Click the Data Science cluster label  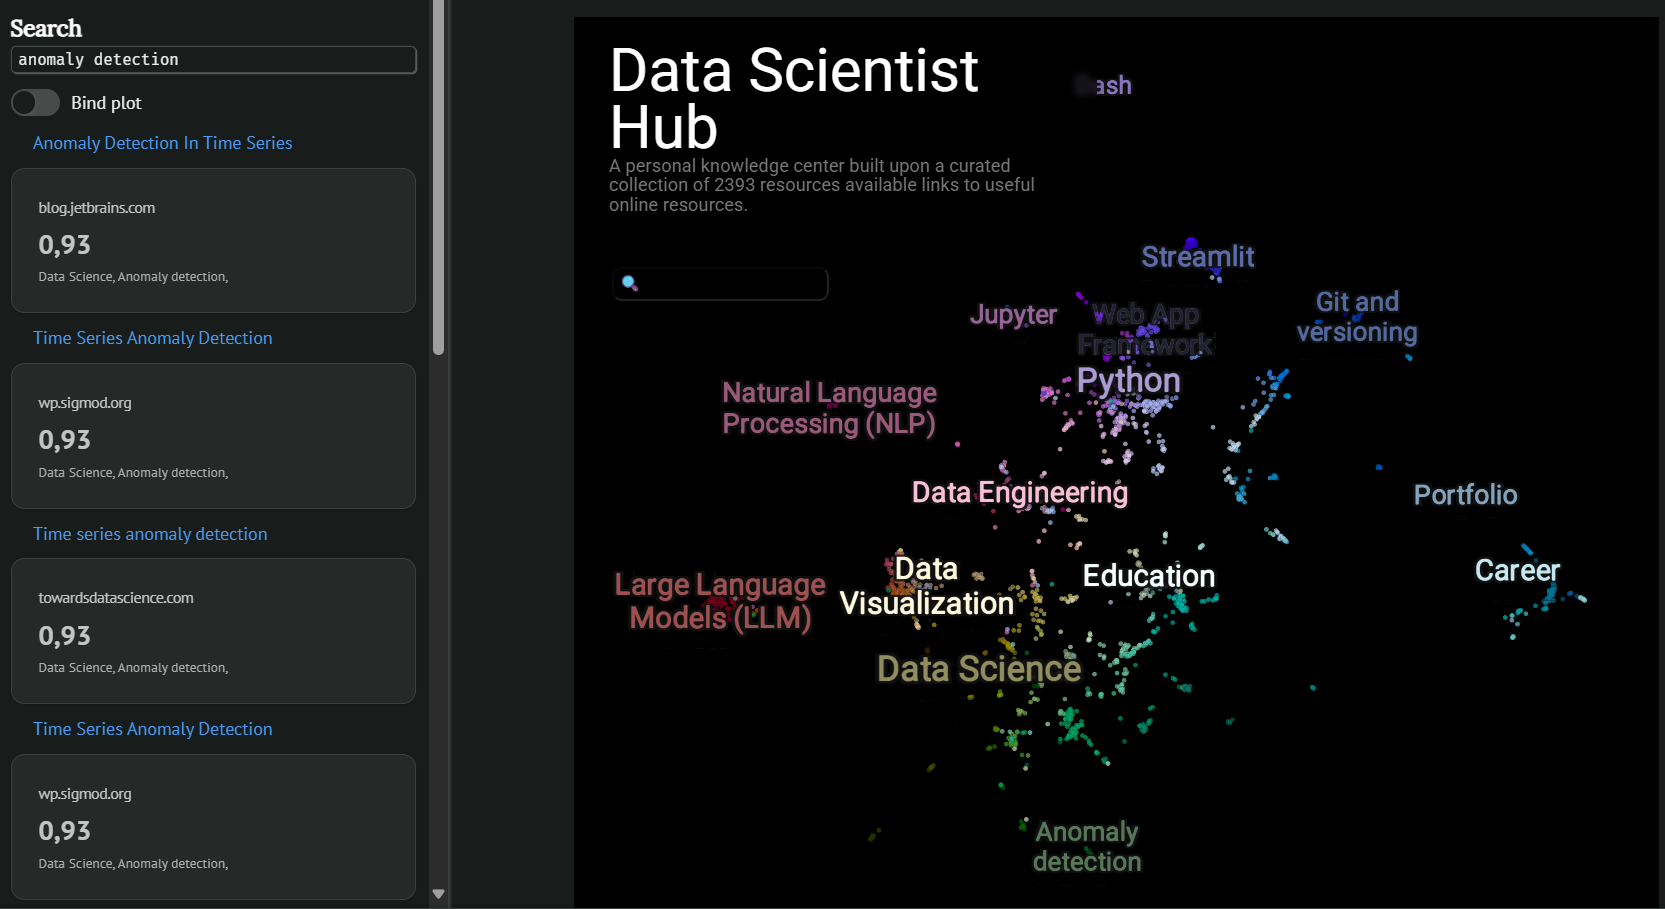(x=978, y=669)
